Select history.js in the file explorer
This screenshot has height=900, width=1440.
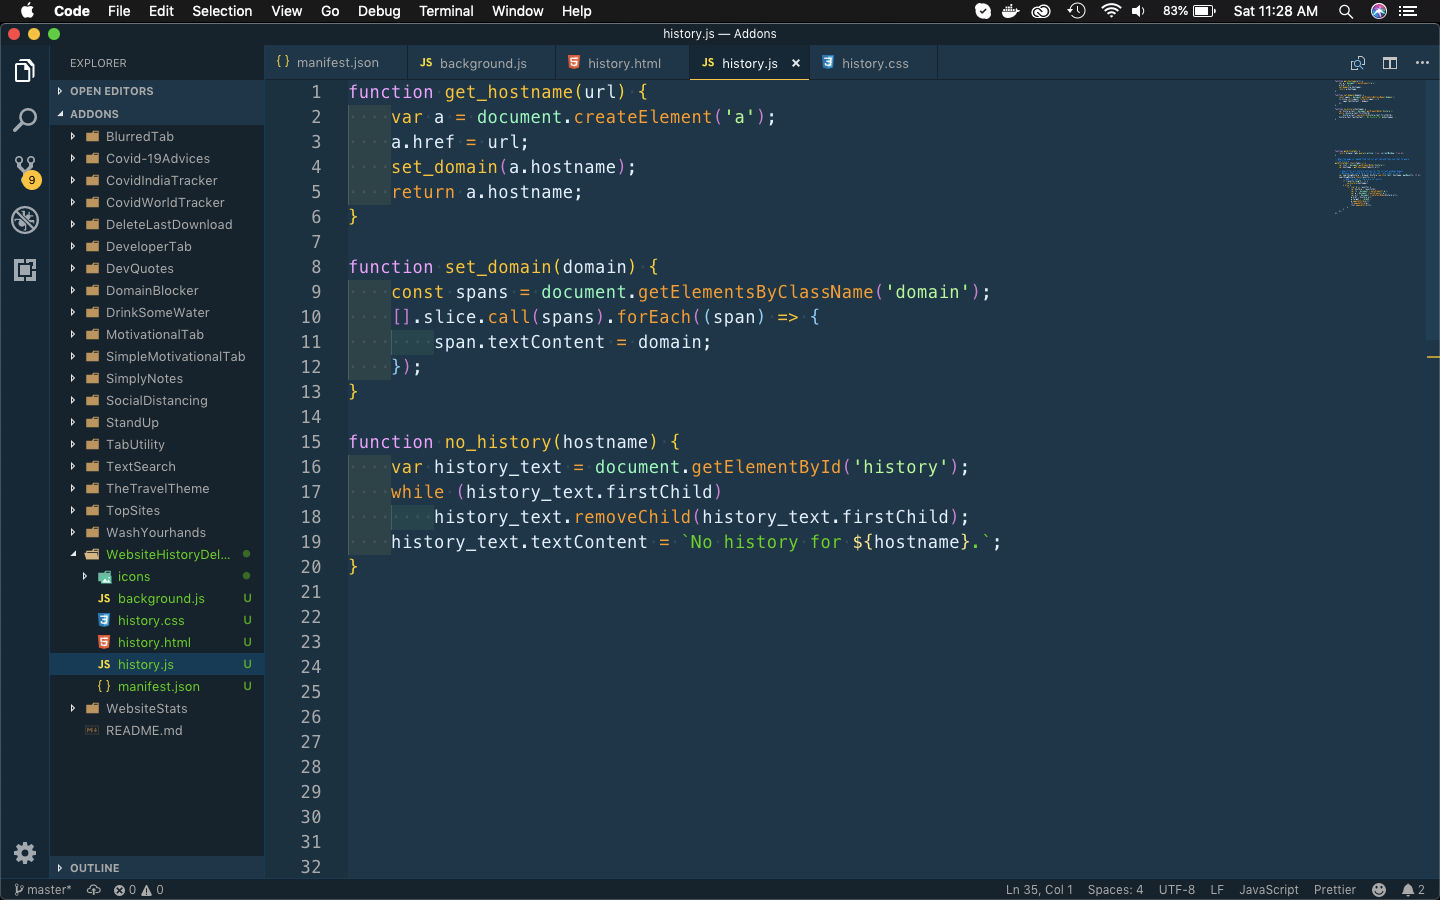point(157,664)
